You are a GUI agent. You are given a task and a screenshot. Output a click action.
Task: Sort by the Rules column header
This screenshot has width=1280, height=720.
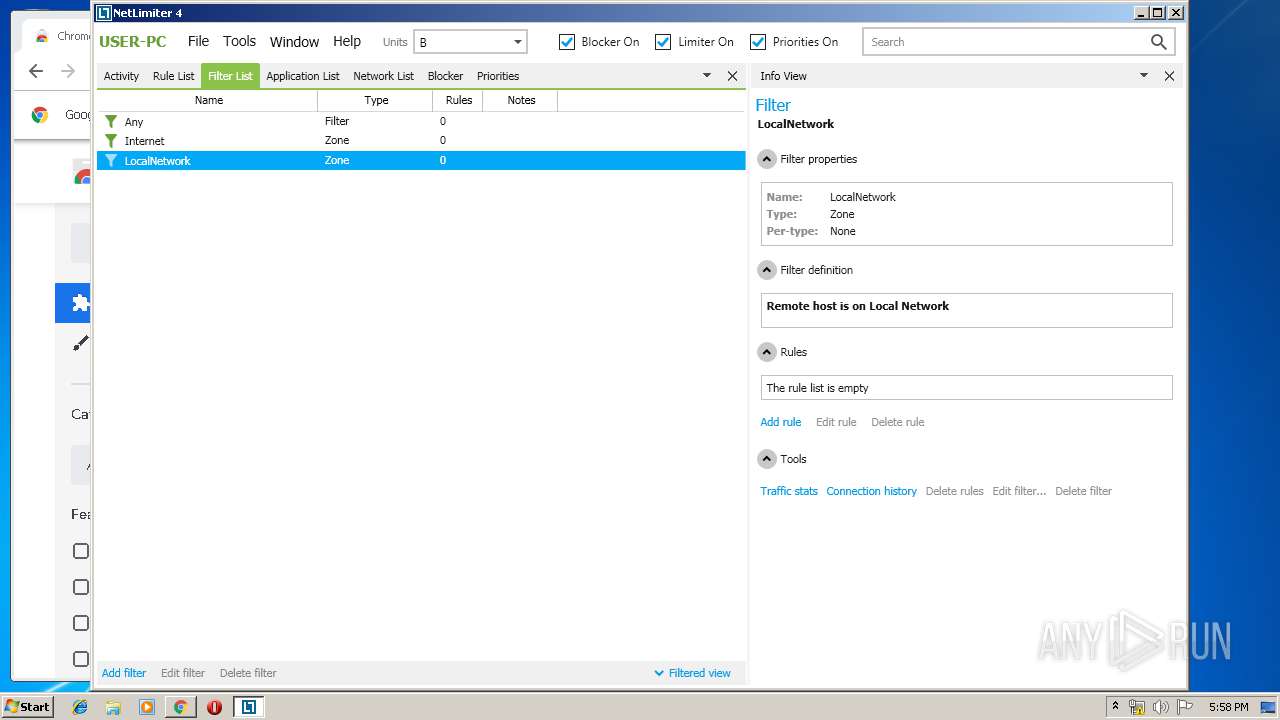pyautogui.click(x=459, y=100)
